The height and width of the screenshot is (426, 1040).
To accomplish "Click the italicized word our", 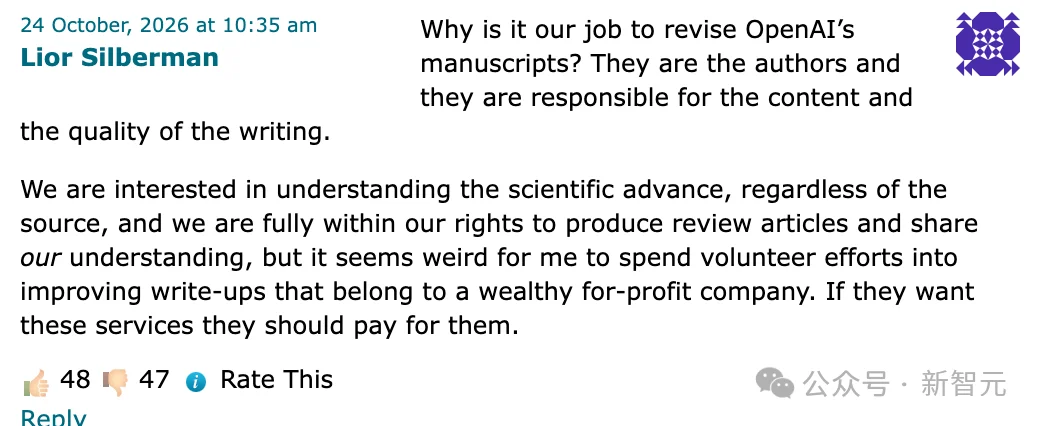I will click(x=41, y=258).
